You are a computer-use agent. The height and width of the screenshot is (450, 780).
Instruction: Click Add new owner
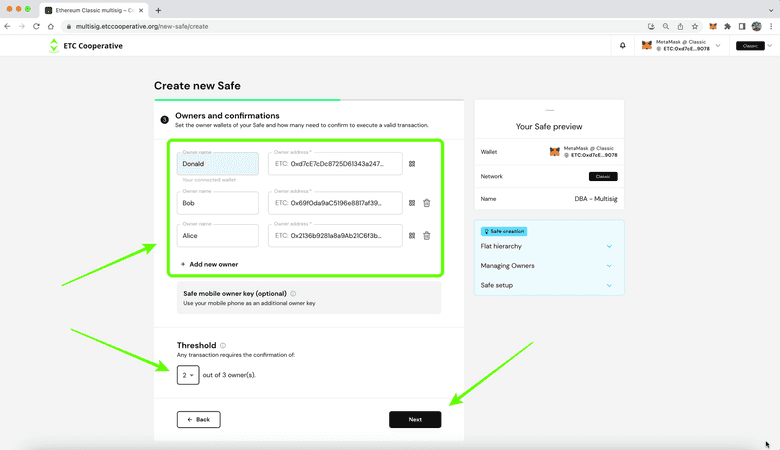tap(209, 264)
